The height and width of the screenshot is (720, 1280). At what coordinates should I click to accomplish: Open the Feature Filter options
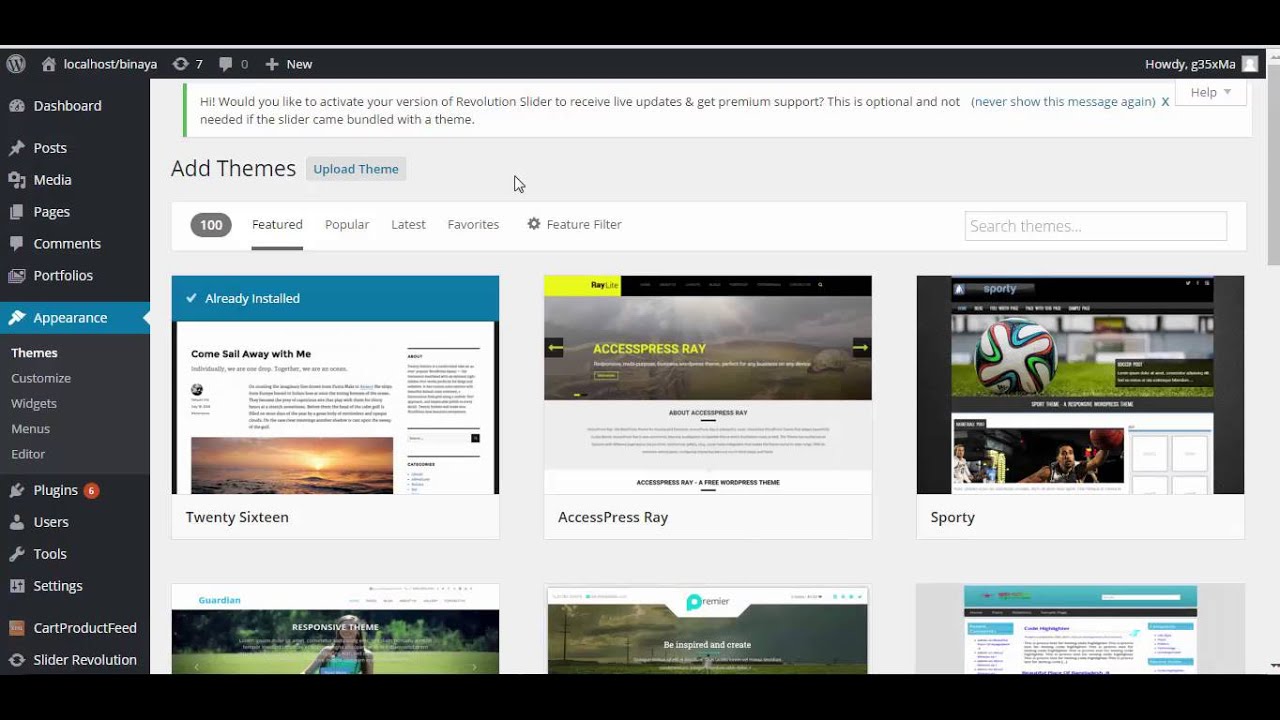(574, 225)
